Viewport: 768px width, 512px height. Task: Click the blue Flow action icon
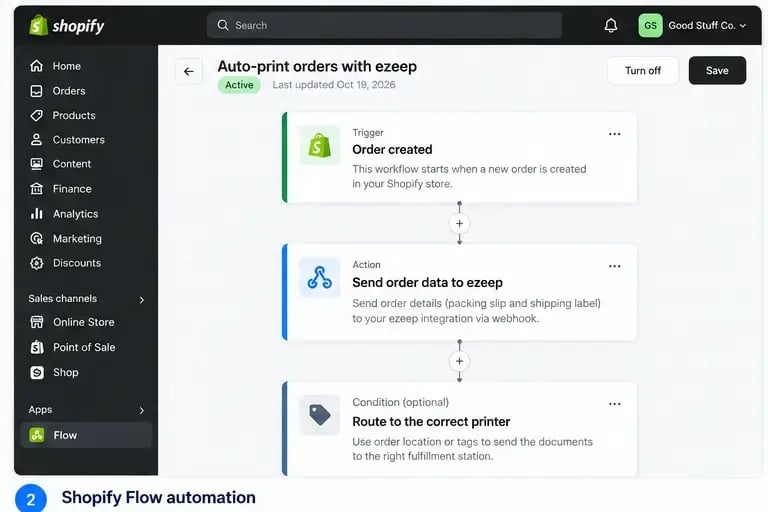[x=320, y=277]
